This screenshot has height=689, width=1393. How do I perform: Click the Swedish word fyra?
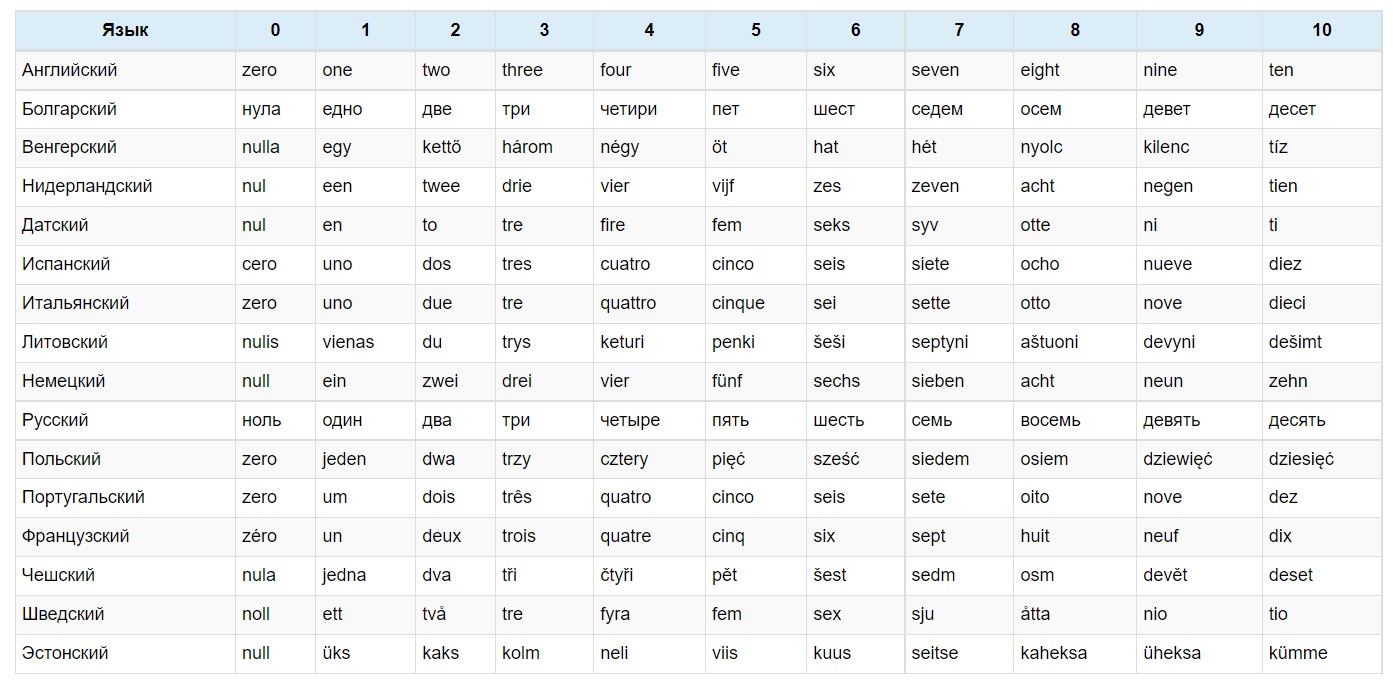tap(615, 614)
